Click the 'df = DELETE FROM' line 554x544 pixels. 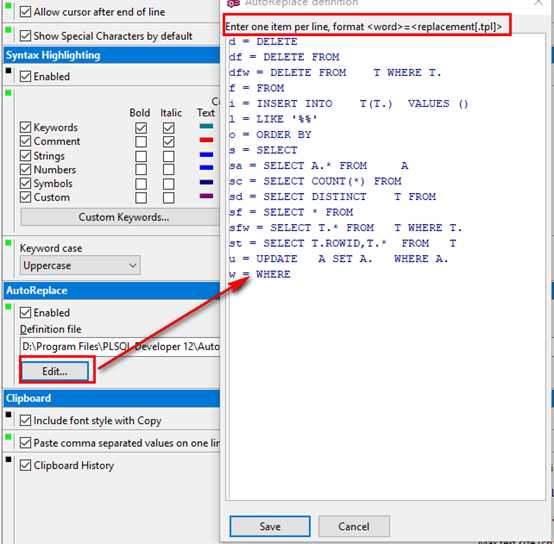pyautogui.click(x=284, y=57)
